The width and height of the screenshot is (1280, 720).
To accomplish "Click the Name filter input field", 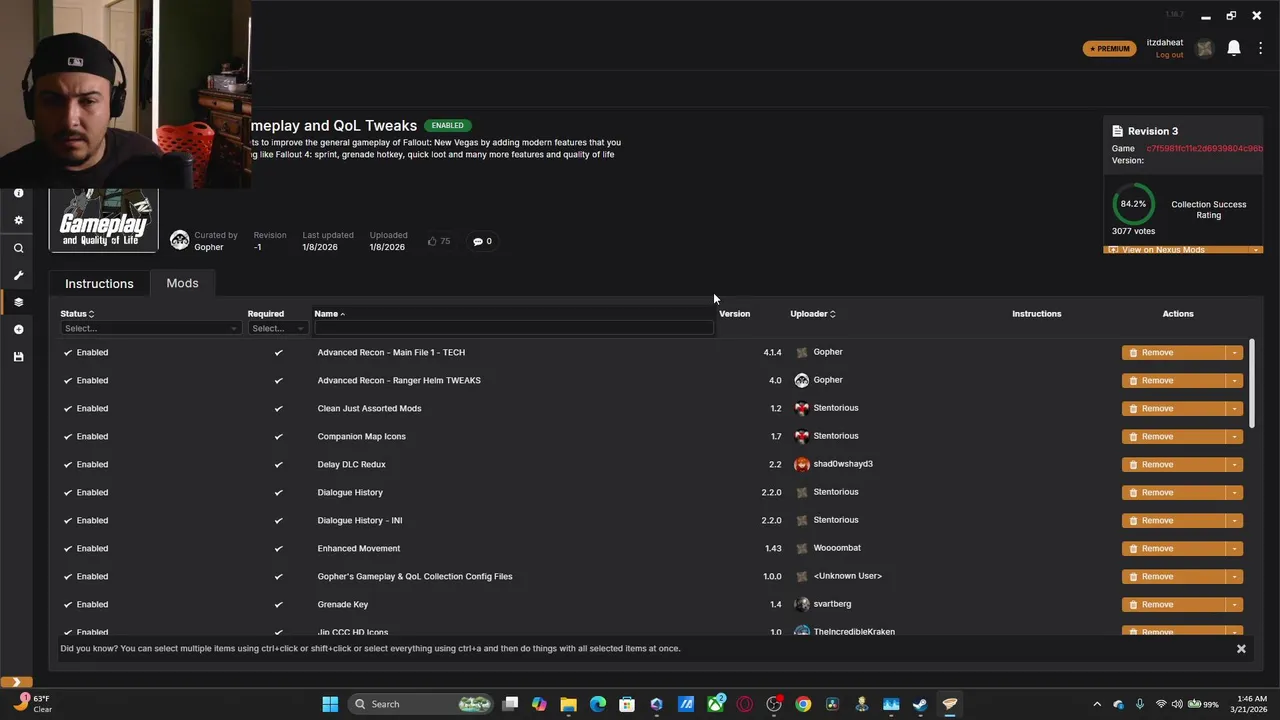I will [514, 328].
